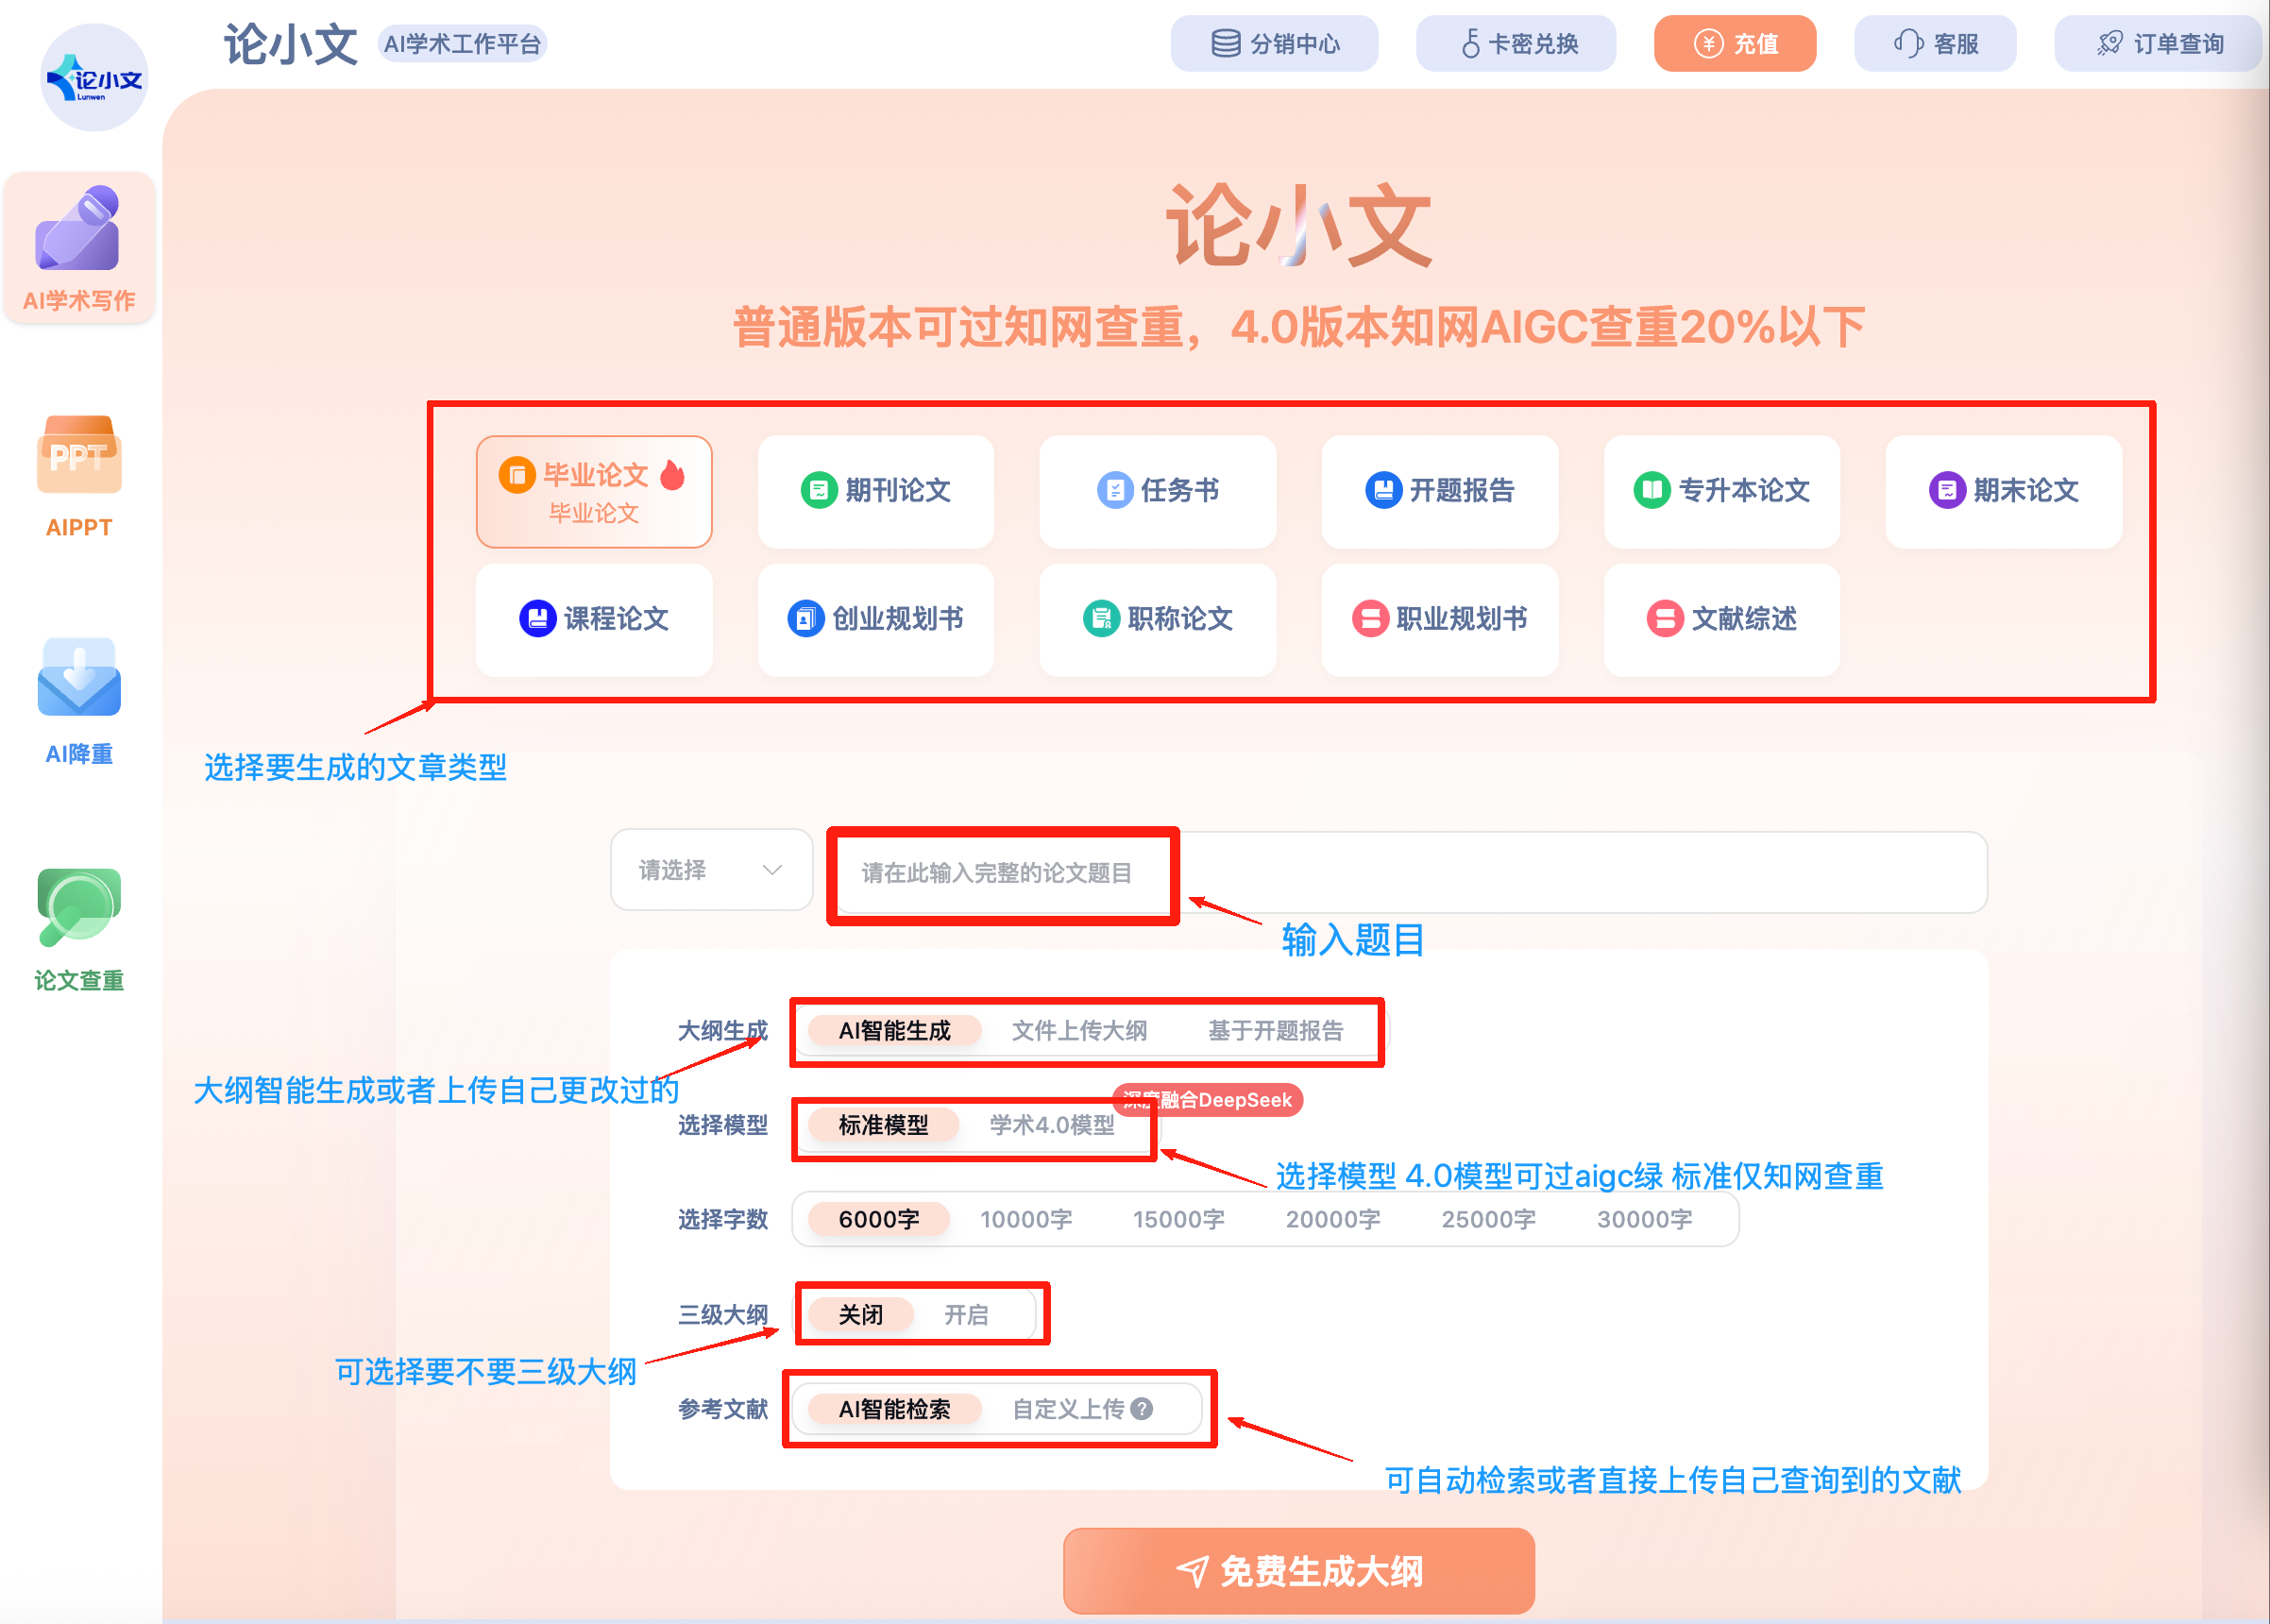
Task: Click the help question mark beside 自定义上传
Action: pyautogui.click(x=1142, y=1409)
